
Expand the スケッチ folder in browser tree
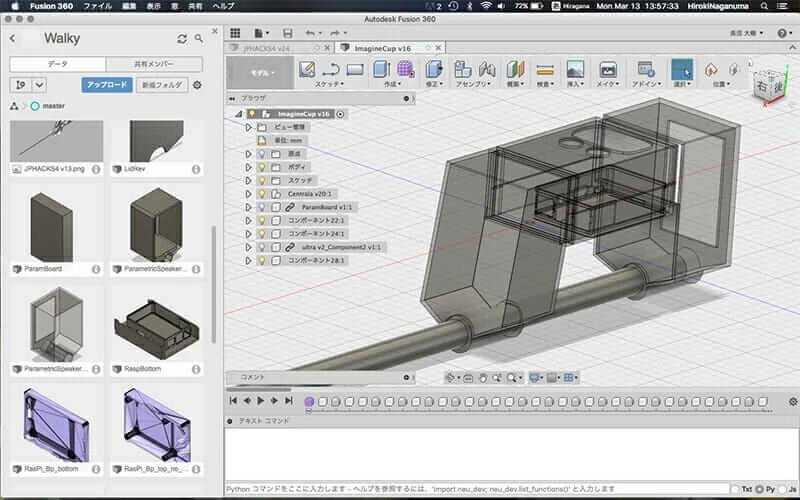click(248, 180)
